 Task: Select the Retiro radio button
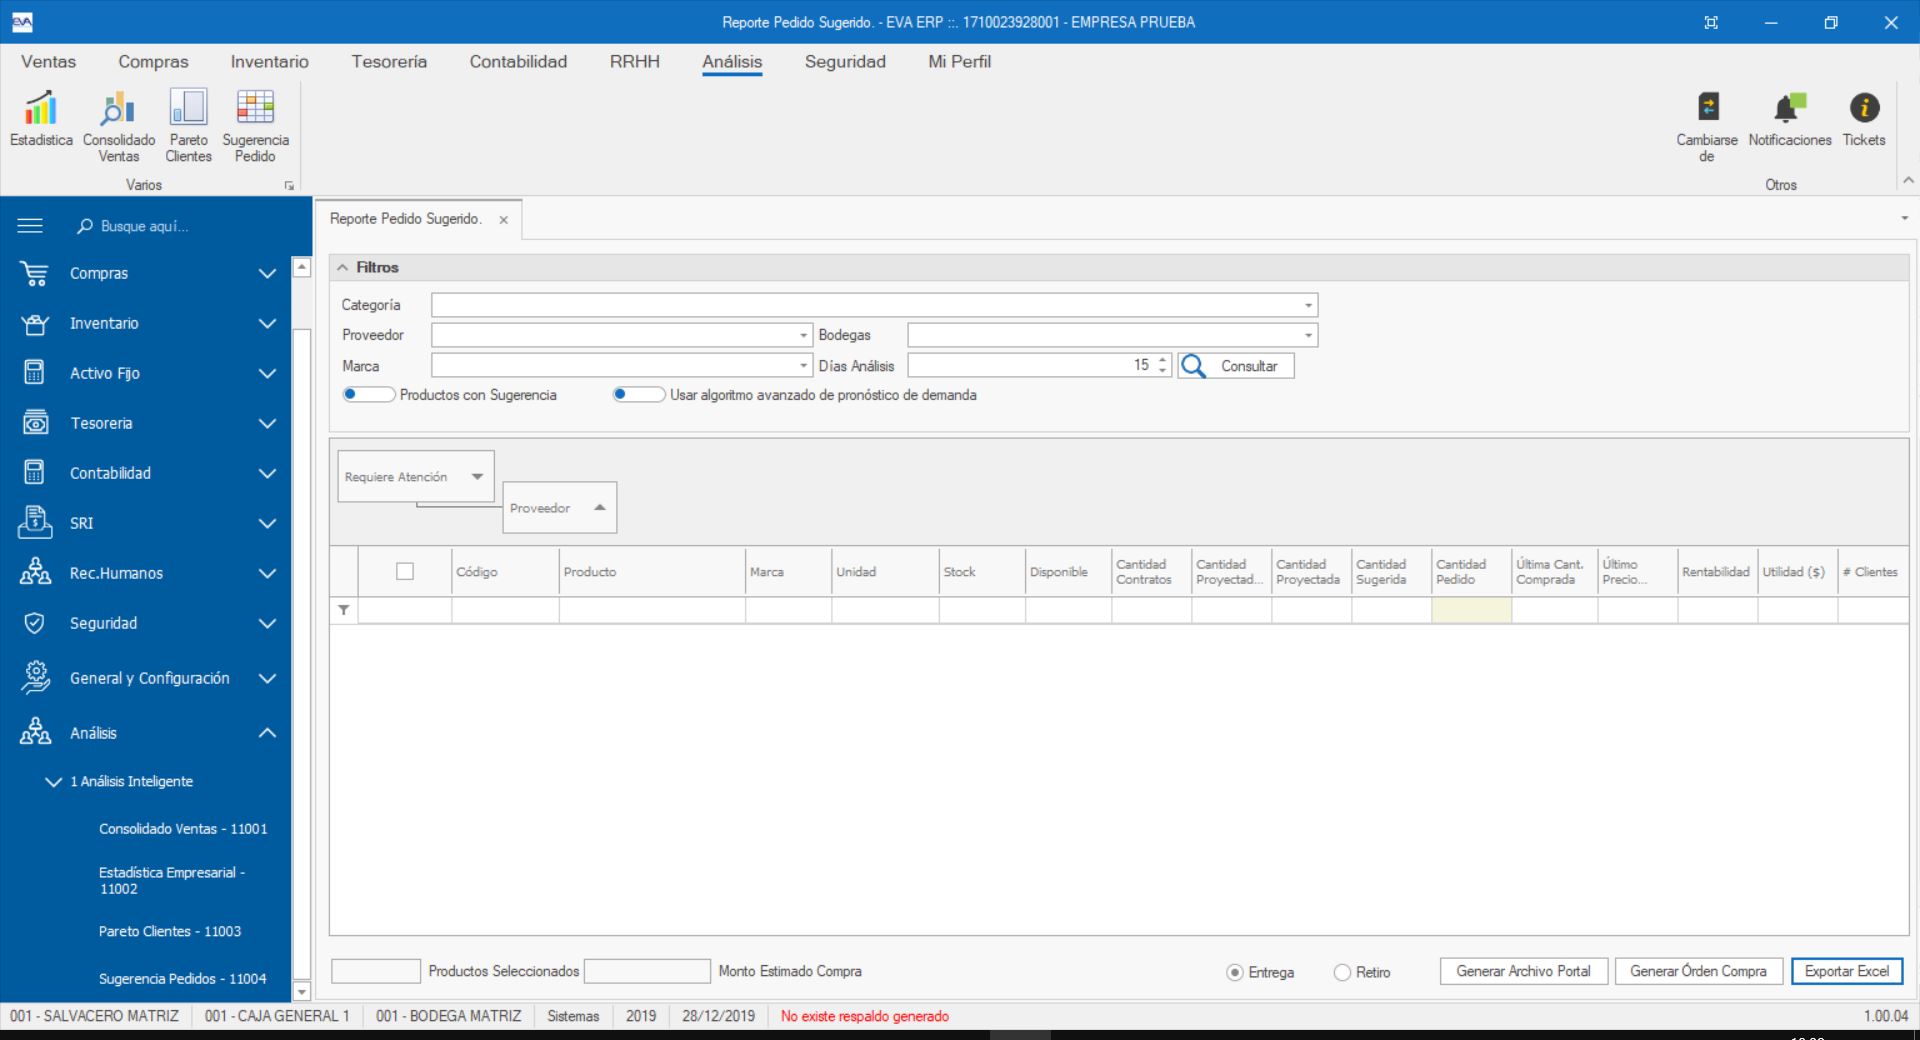tap(1342, 972)
